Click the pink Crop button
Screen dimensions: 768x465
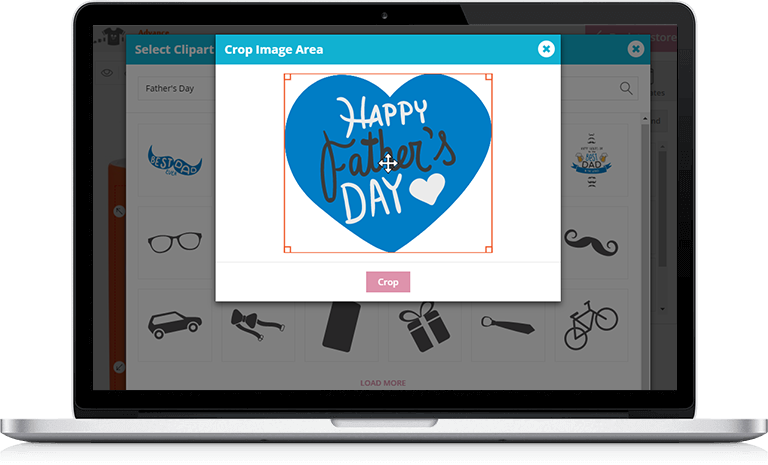[x=387, y=282]
